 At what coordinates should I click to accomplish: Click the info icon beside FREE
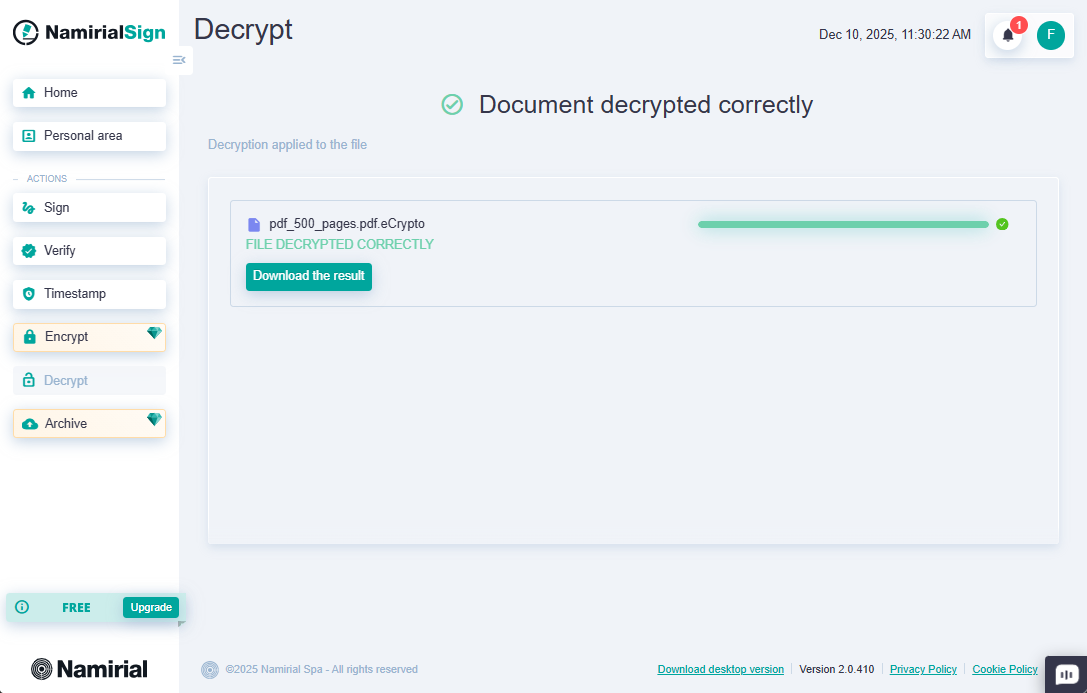pos(22,607)
